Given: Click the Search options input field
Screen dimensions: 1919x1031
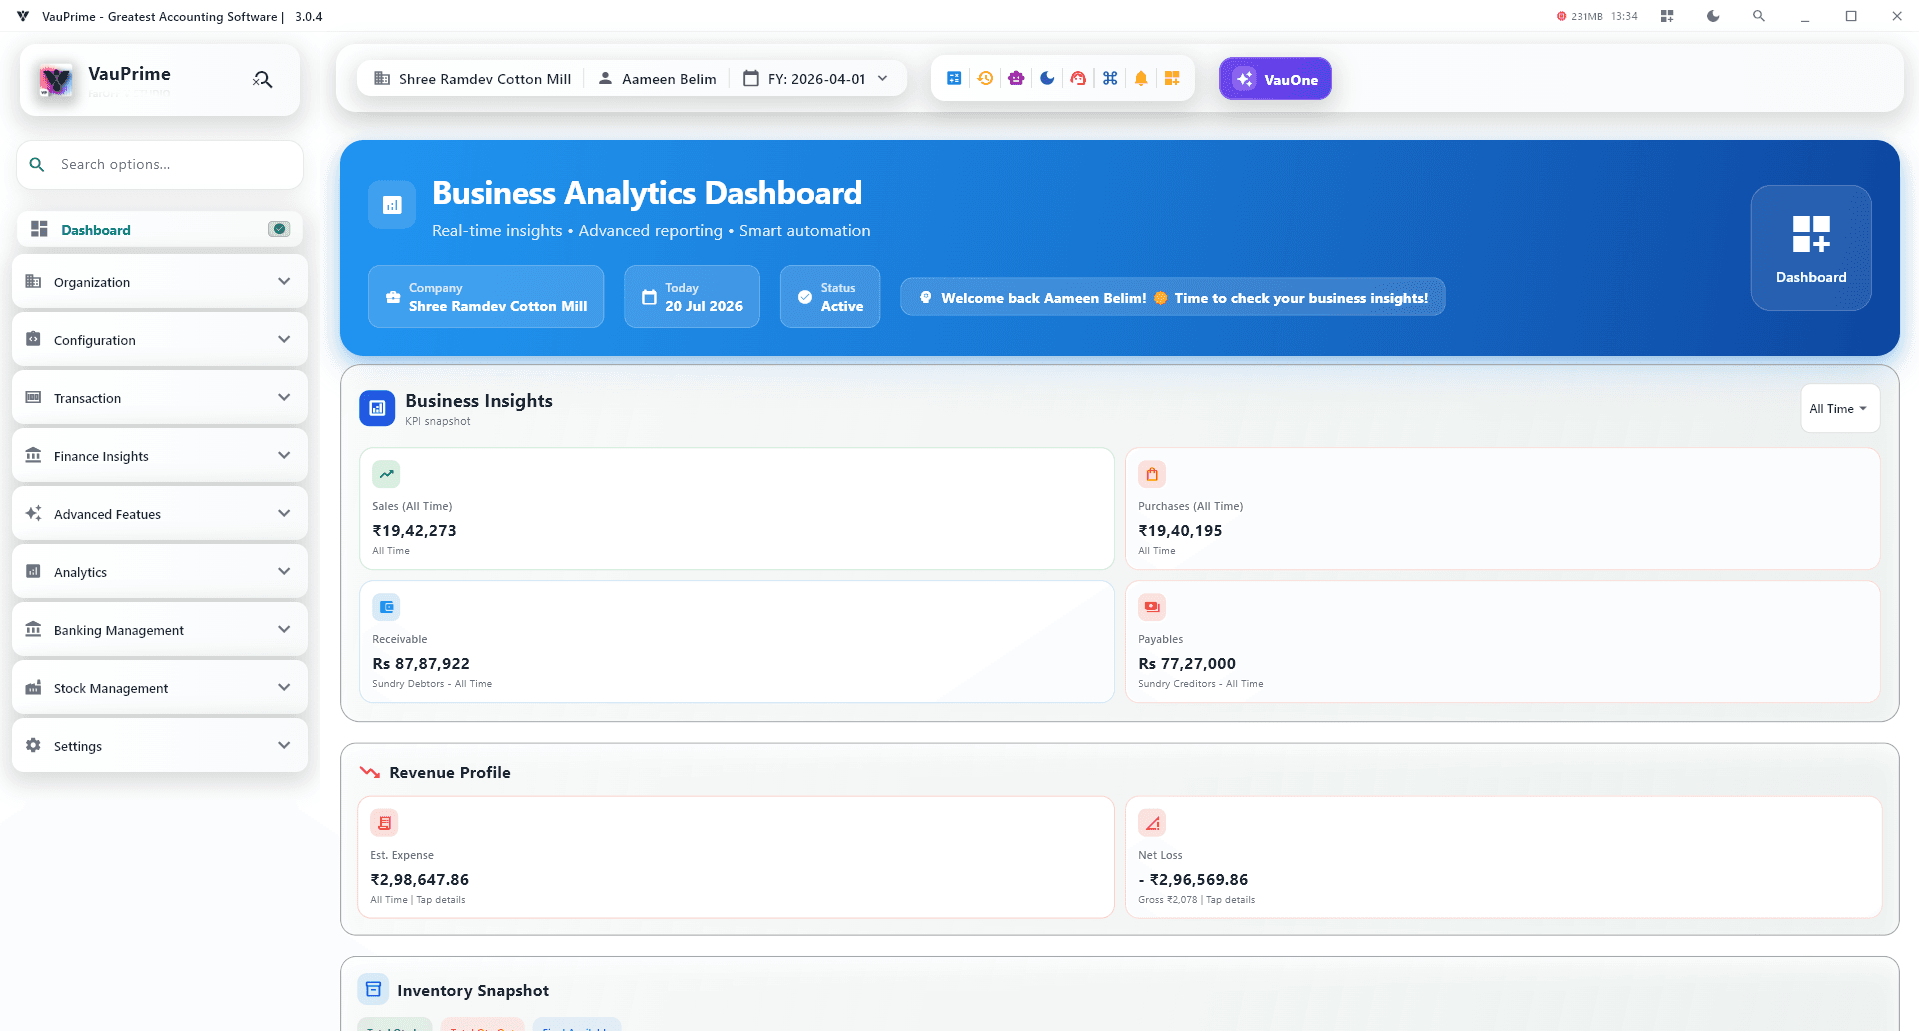Looking at the screenshot, I should (160, 165).
